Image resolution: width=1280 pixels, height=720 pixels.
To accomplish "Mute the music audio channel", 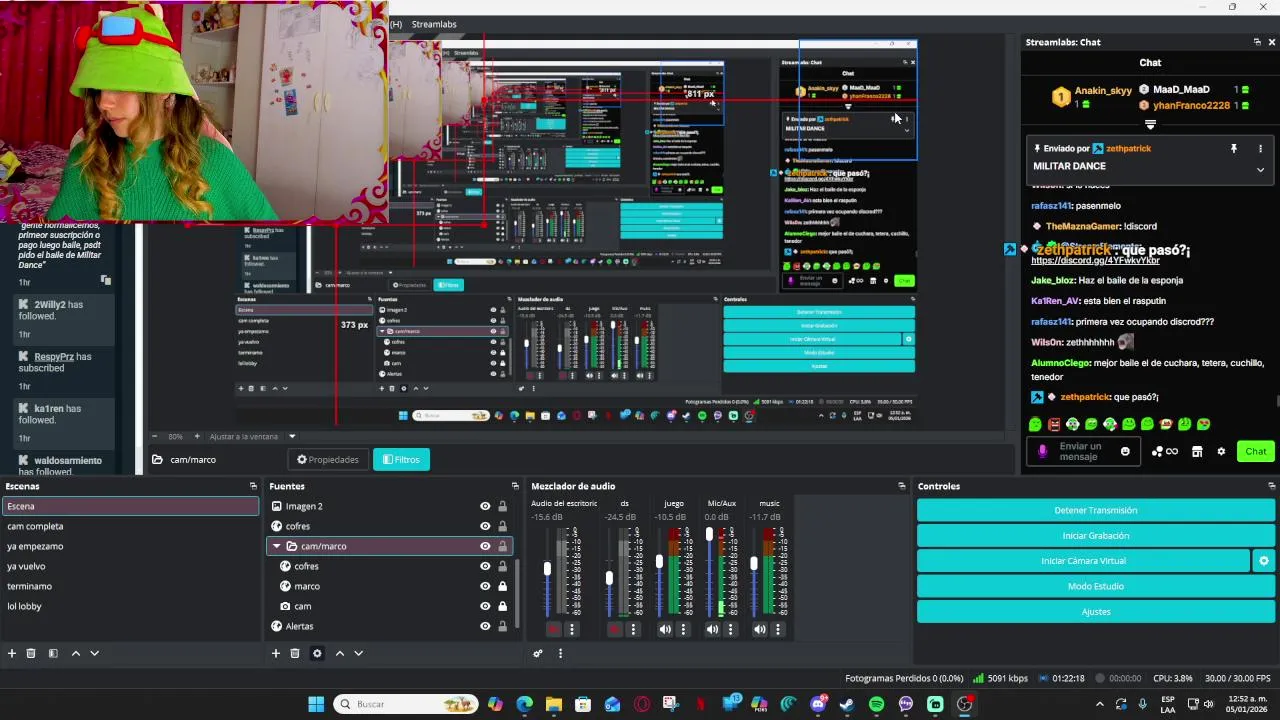I will (x=760, y=629).
